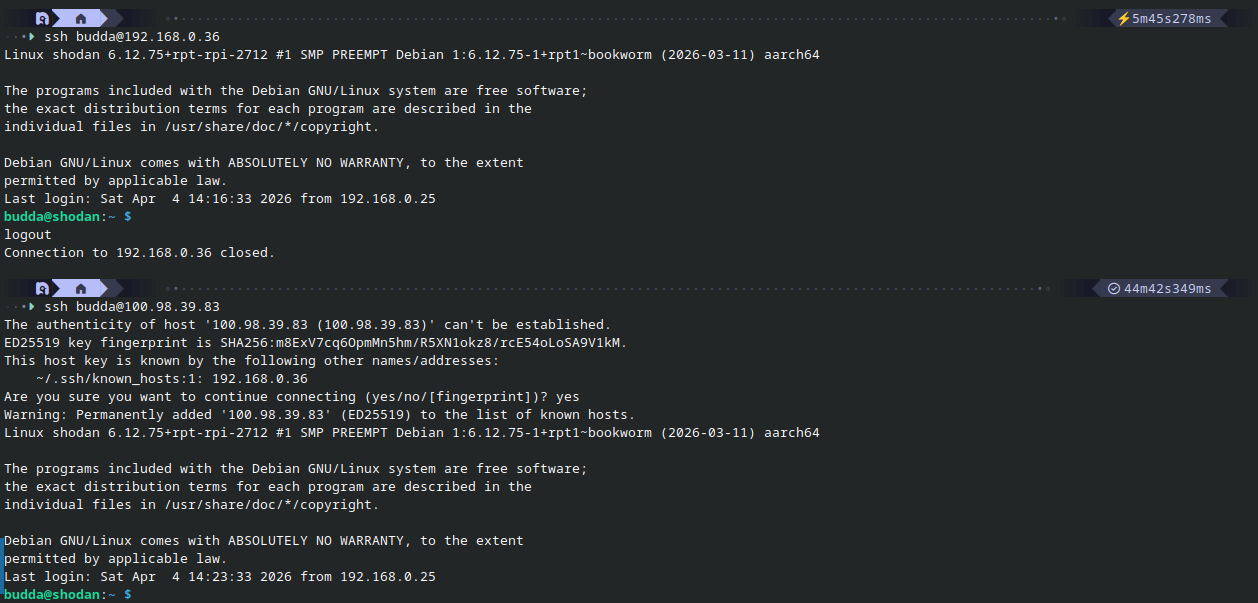The height and width of the screenshot is (603, 1258).
Task: Click the Warning: Permanently added line
Action: tap(319, 415)
